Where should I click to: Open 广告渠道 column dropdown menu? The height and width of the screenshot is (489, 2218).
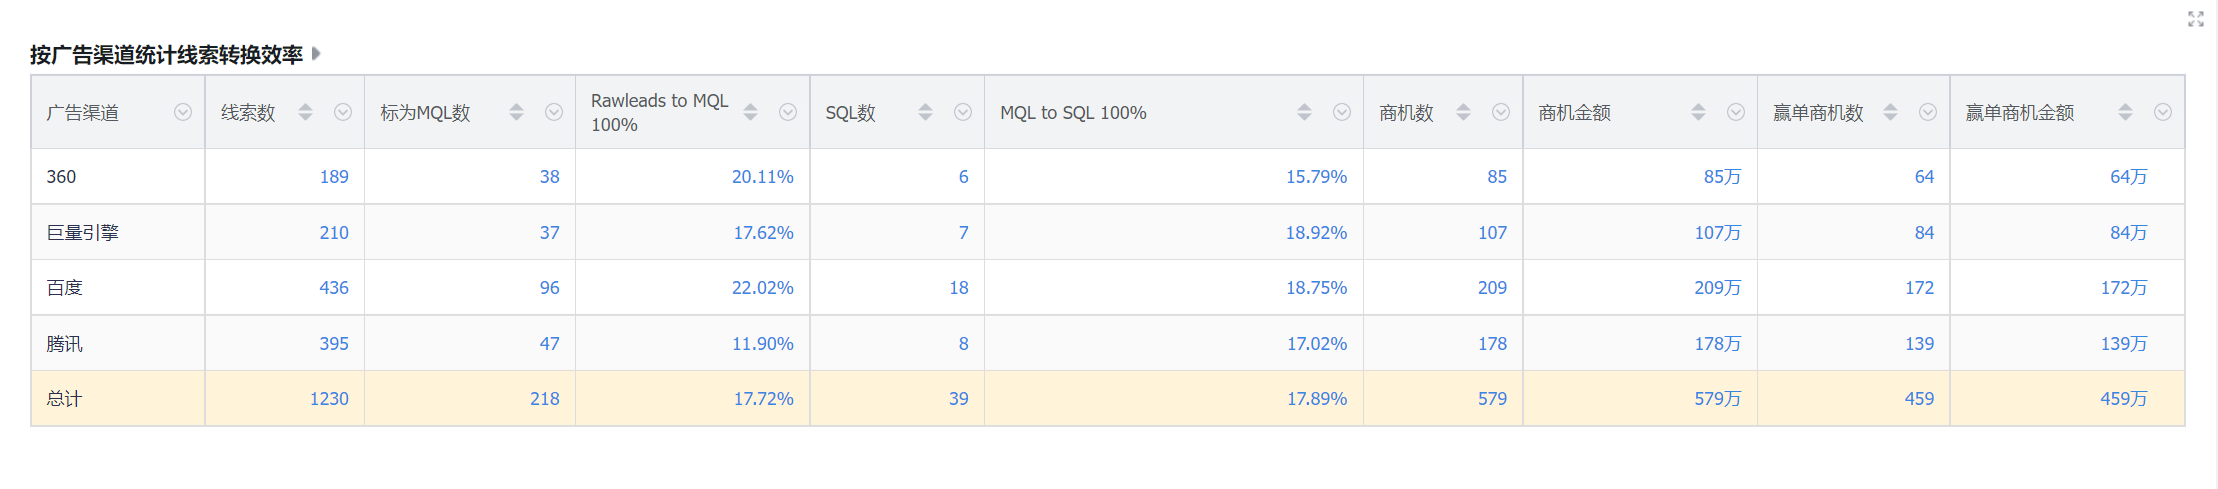(x=183, y=112)
